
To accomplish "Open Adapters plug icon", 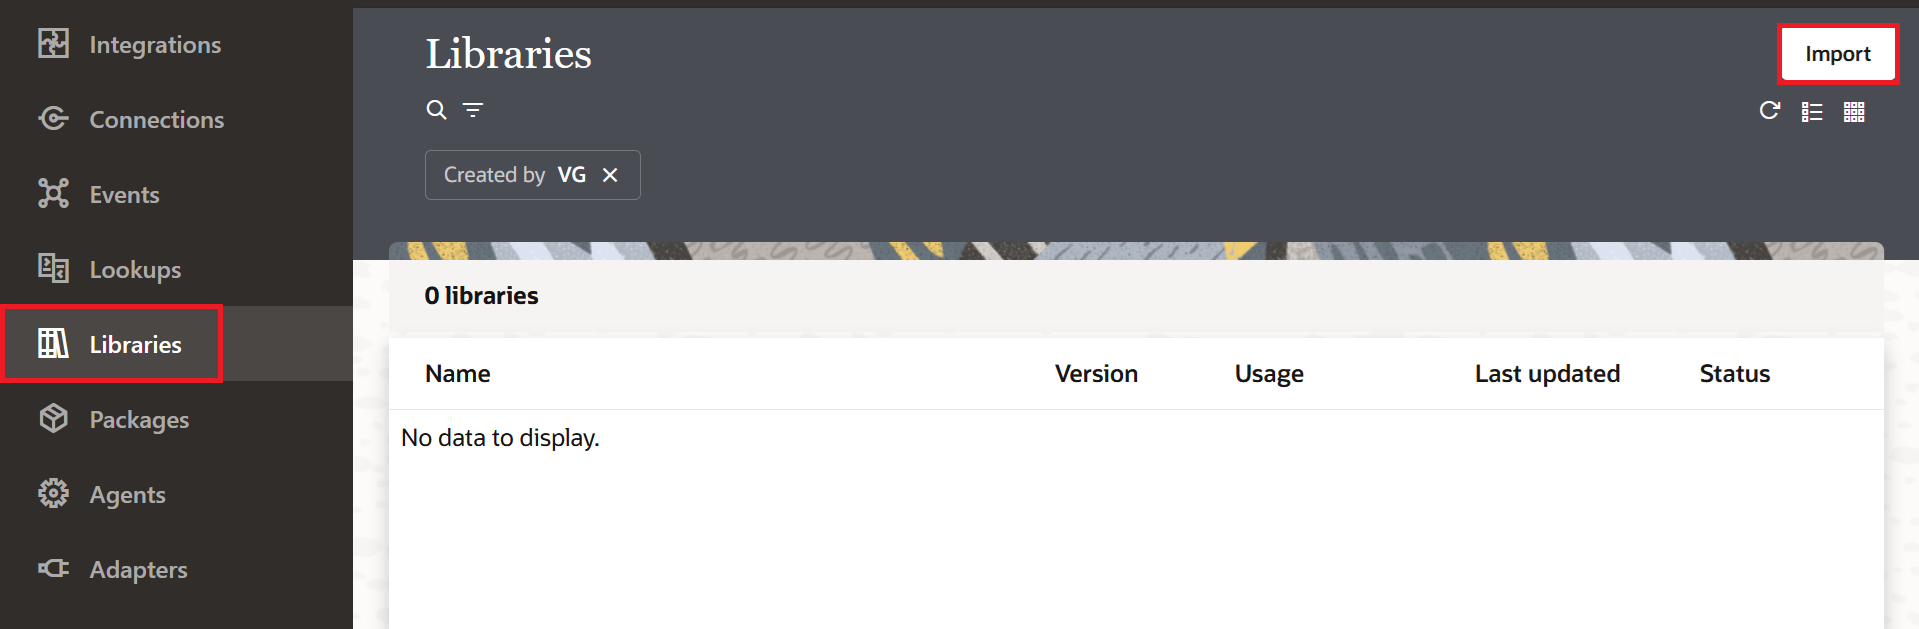I will coord(53,569).
